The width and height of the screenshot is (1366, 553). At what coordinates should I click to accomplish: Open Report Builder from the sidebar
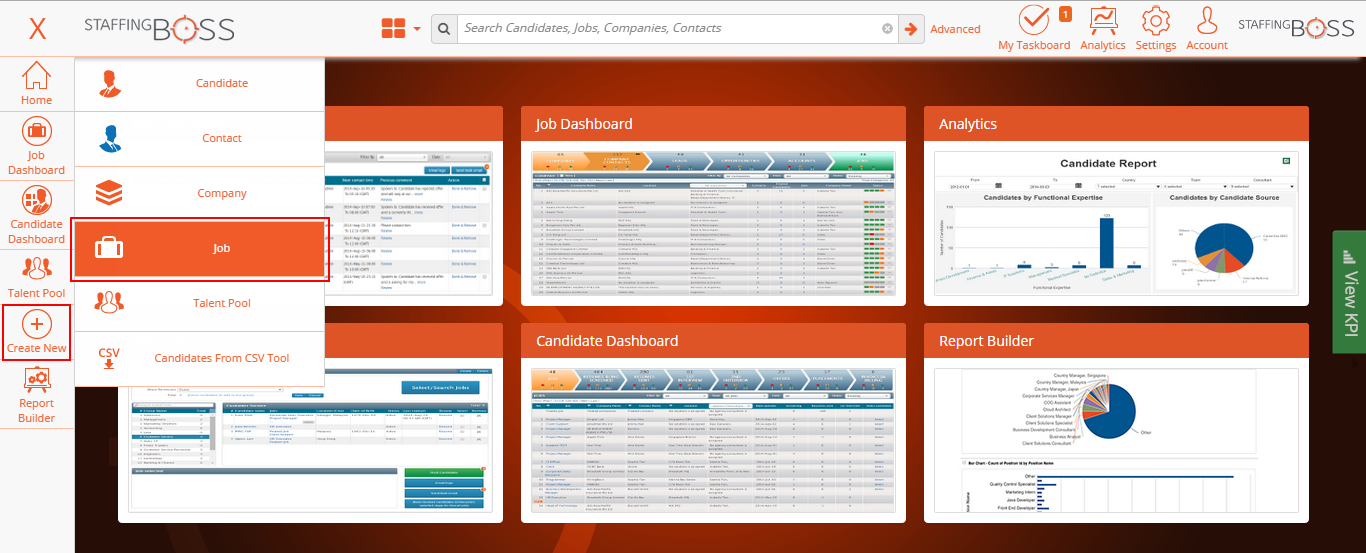coord(36,396)
